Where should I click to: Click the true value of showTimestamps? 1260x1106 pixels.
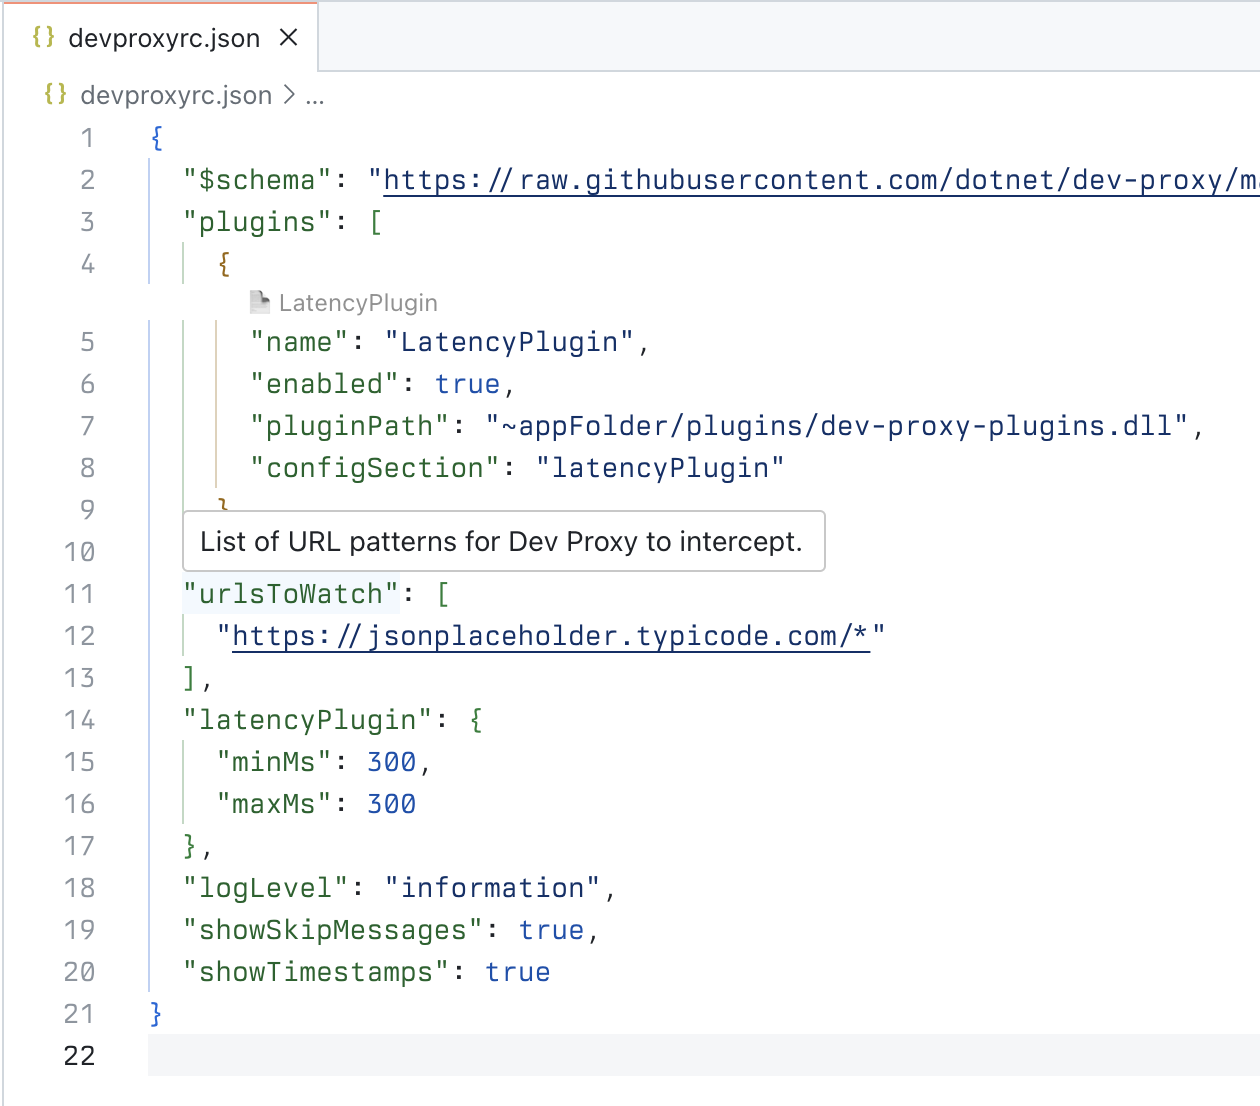(x=517, y=971)
